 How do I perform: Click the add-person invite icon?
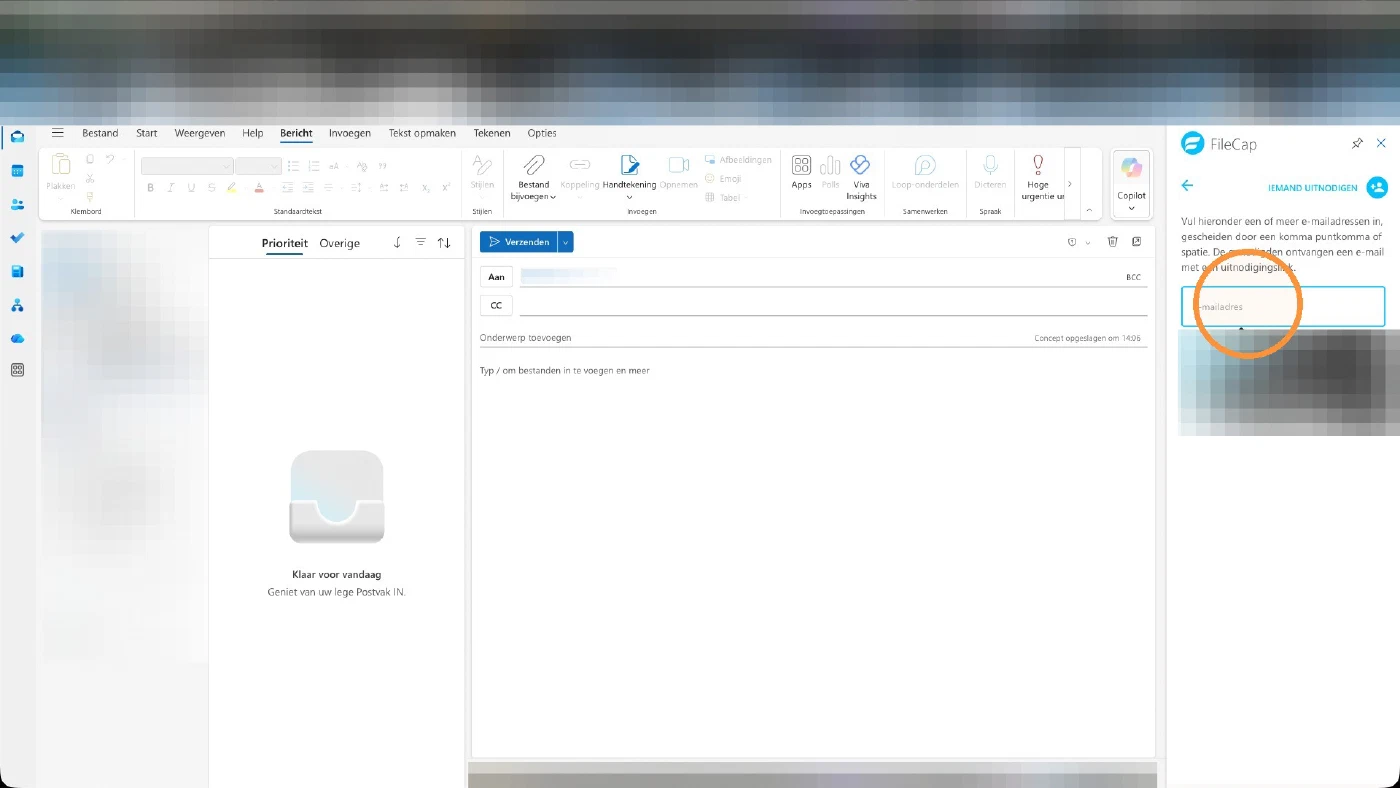1377,187
